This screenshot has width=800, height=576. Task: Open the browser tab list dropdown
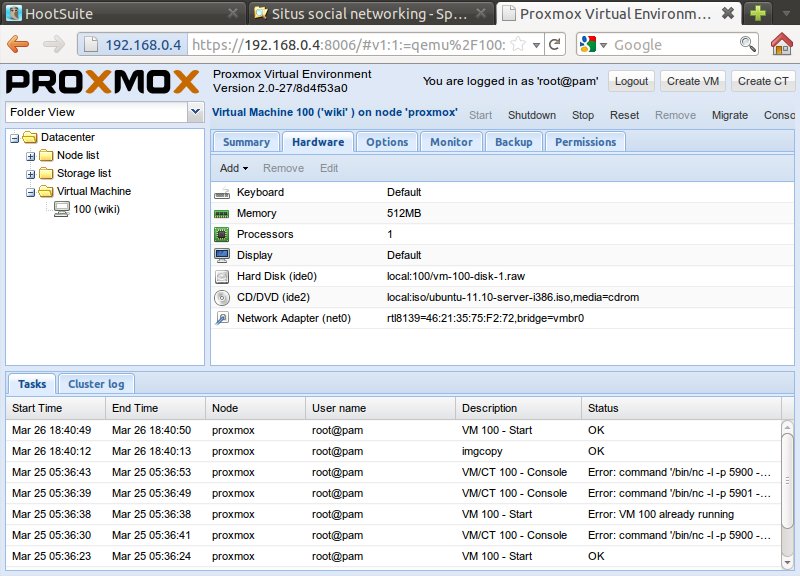point(786,13)
